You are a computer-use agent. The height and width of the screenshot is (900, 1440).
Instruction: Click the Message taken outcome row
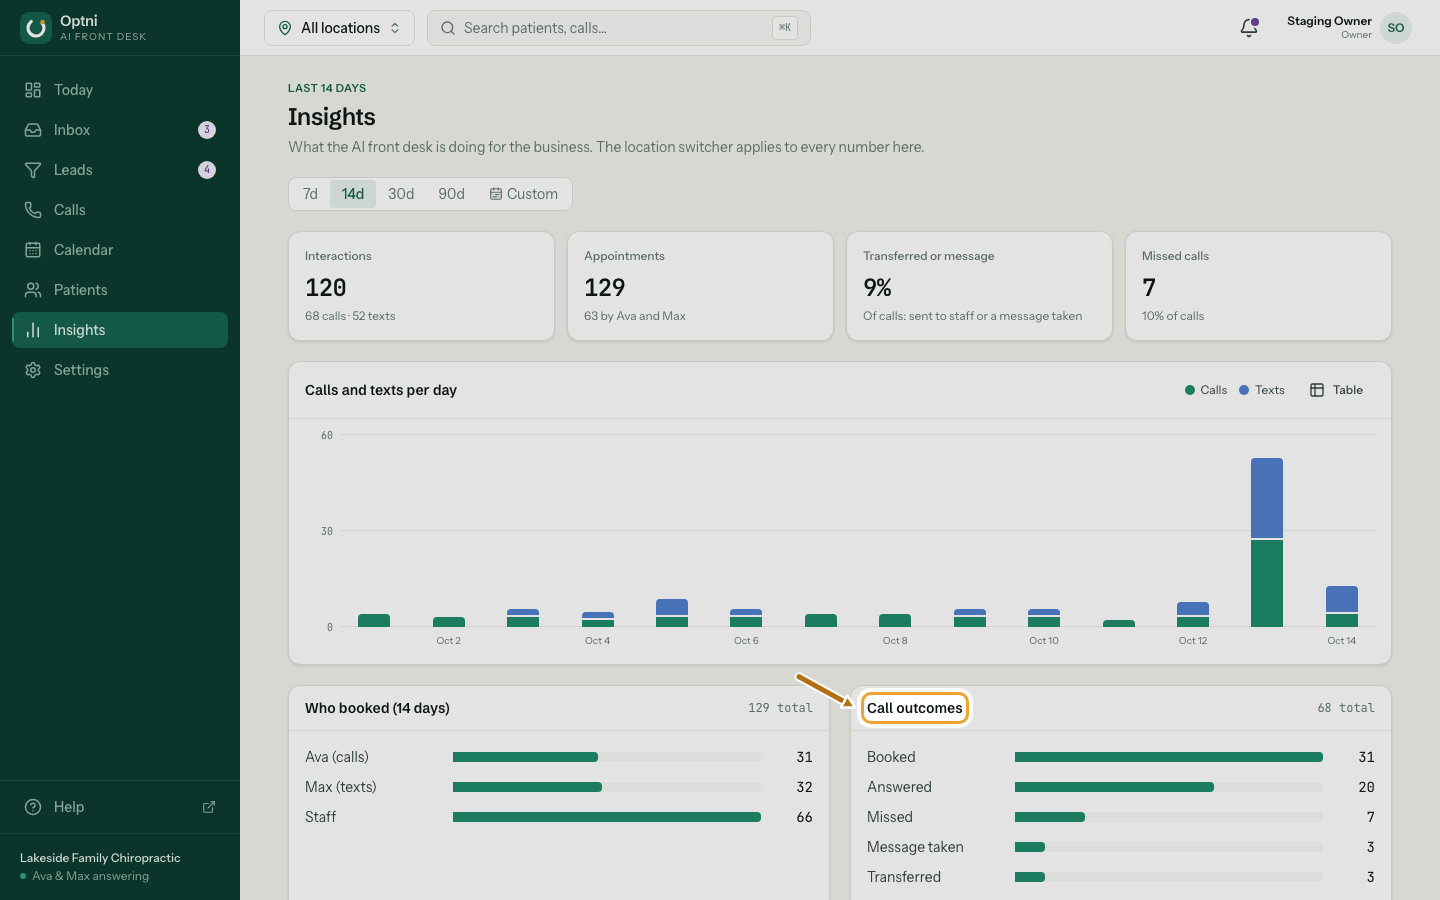pyautogui.click(x=1121, y=847)
